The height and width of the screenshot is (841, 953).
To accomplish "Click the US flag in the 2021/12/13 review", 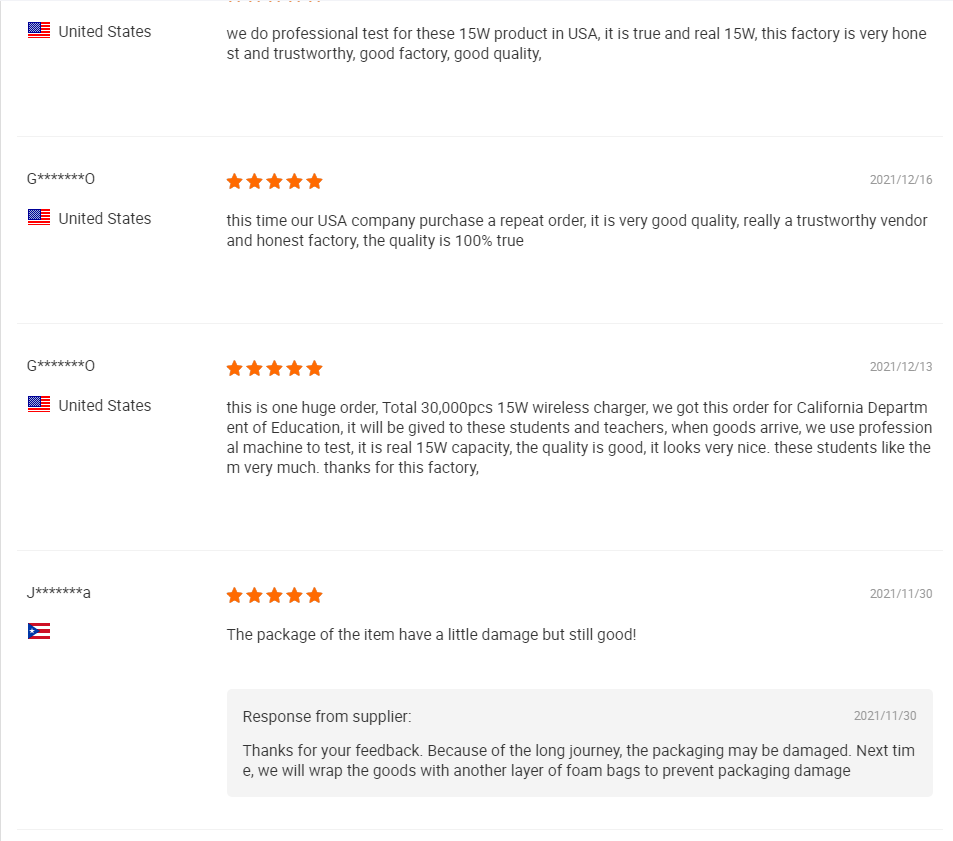I will [x=39, y=405].
